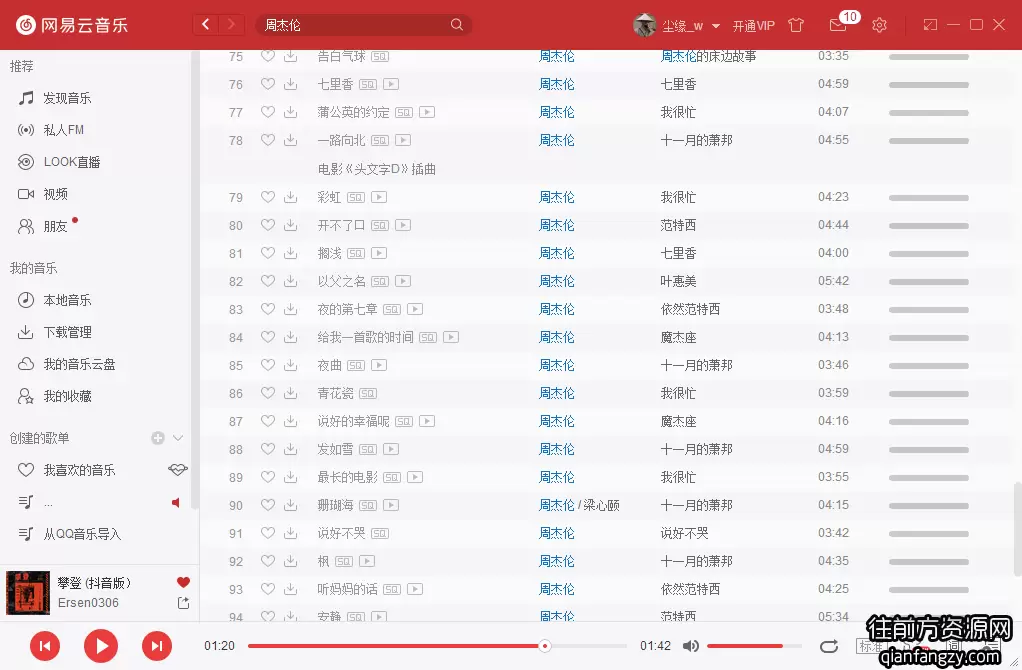The image size is (1022, 670).
Task: Like song 以父之名 with heart
Action: point(267,280)
